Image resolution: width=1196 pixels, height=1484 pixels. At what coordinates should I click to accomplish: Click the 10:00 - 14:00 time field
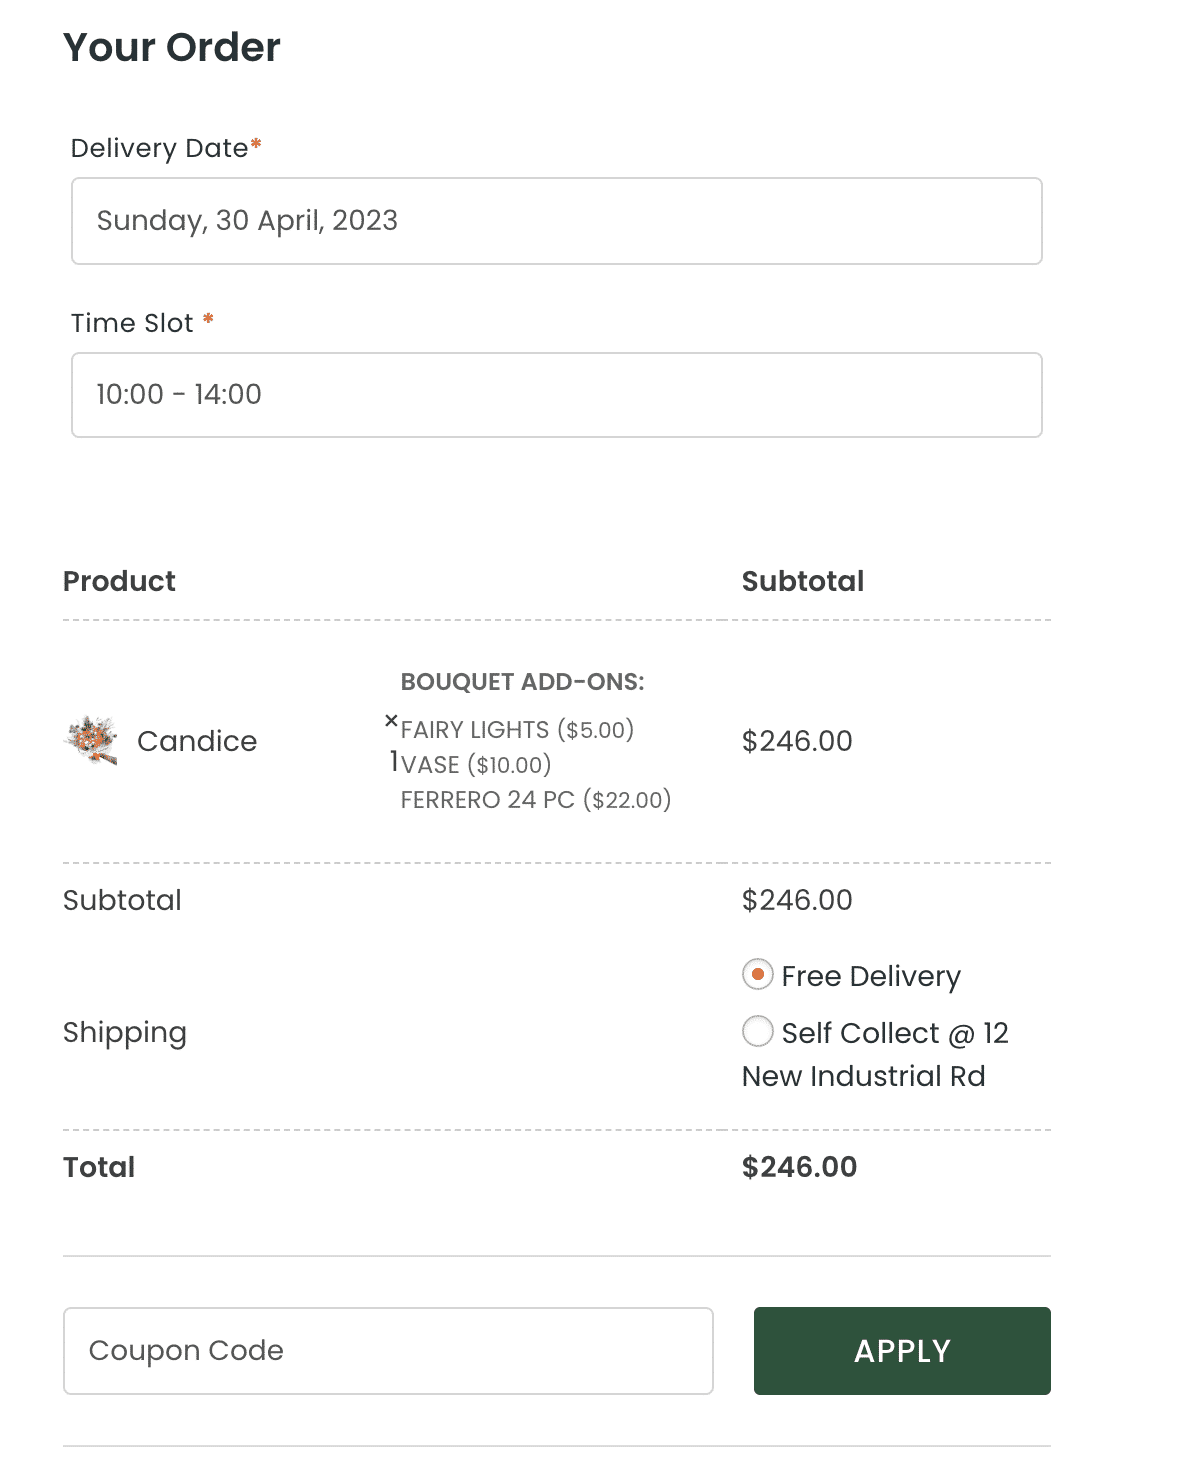(557, 394)
